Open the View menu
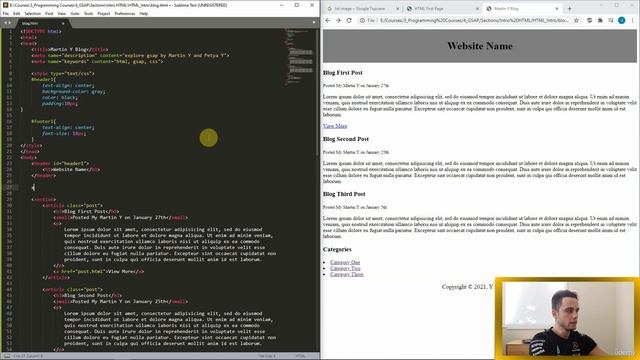Image resolution: width=640 pixels, height=360 pixels. [62, 13]
